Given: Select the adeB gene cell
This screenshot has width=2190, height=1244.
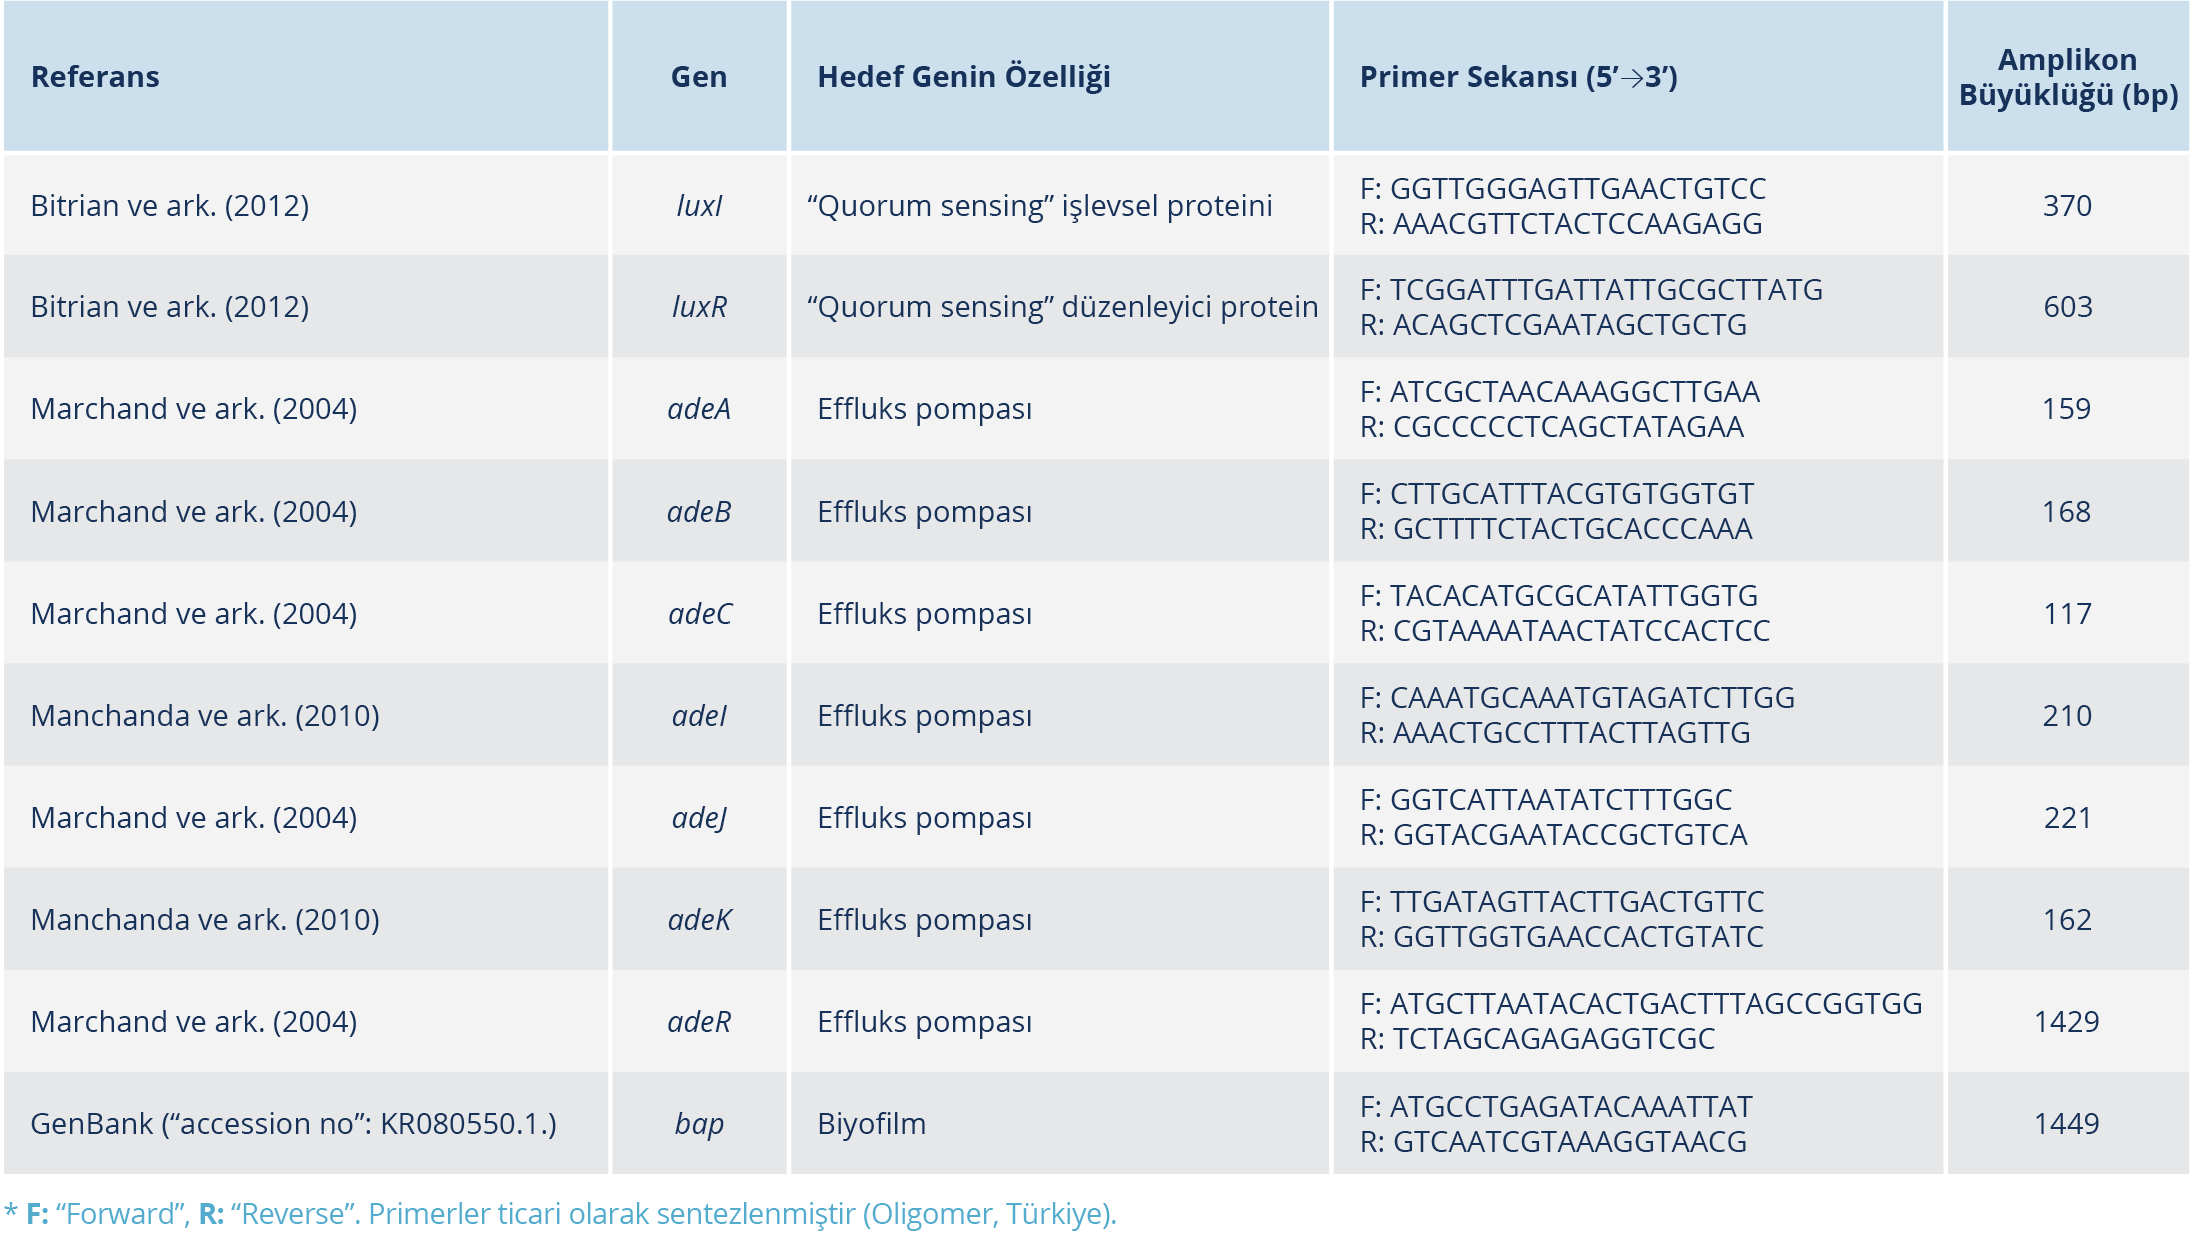Looking at the screenshot, I should tap(699, 512).
